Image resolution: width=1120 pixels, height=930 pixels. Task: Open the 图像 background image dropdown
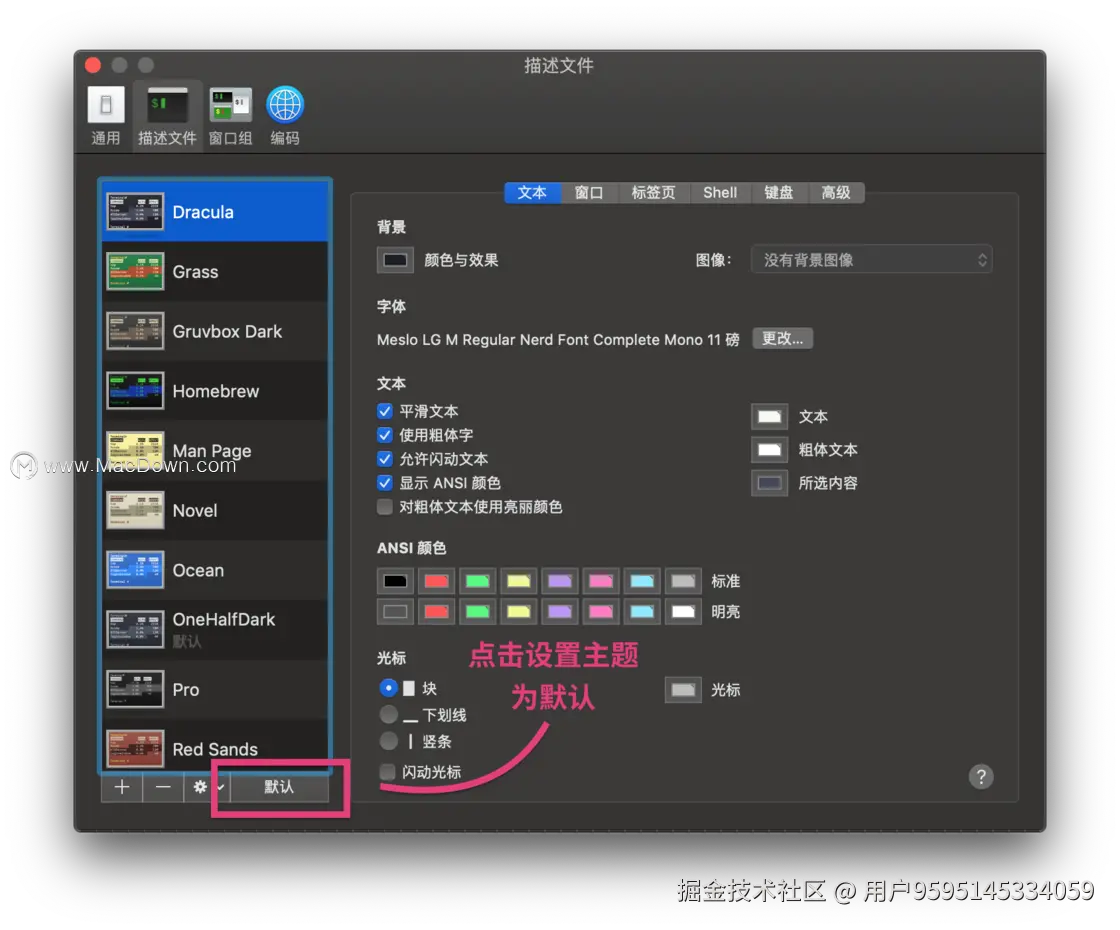point(871,259)
